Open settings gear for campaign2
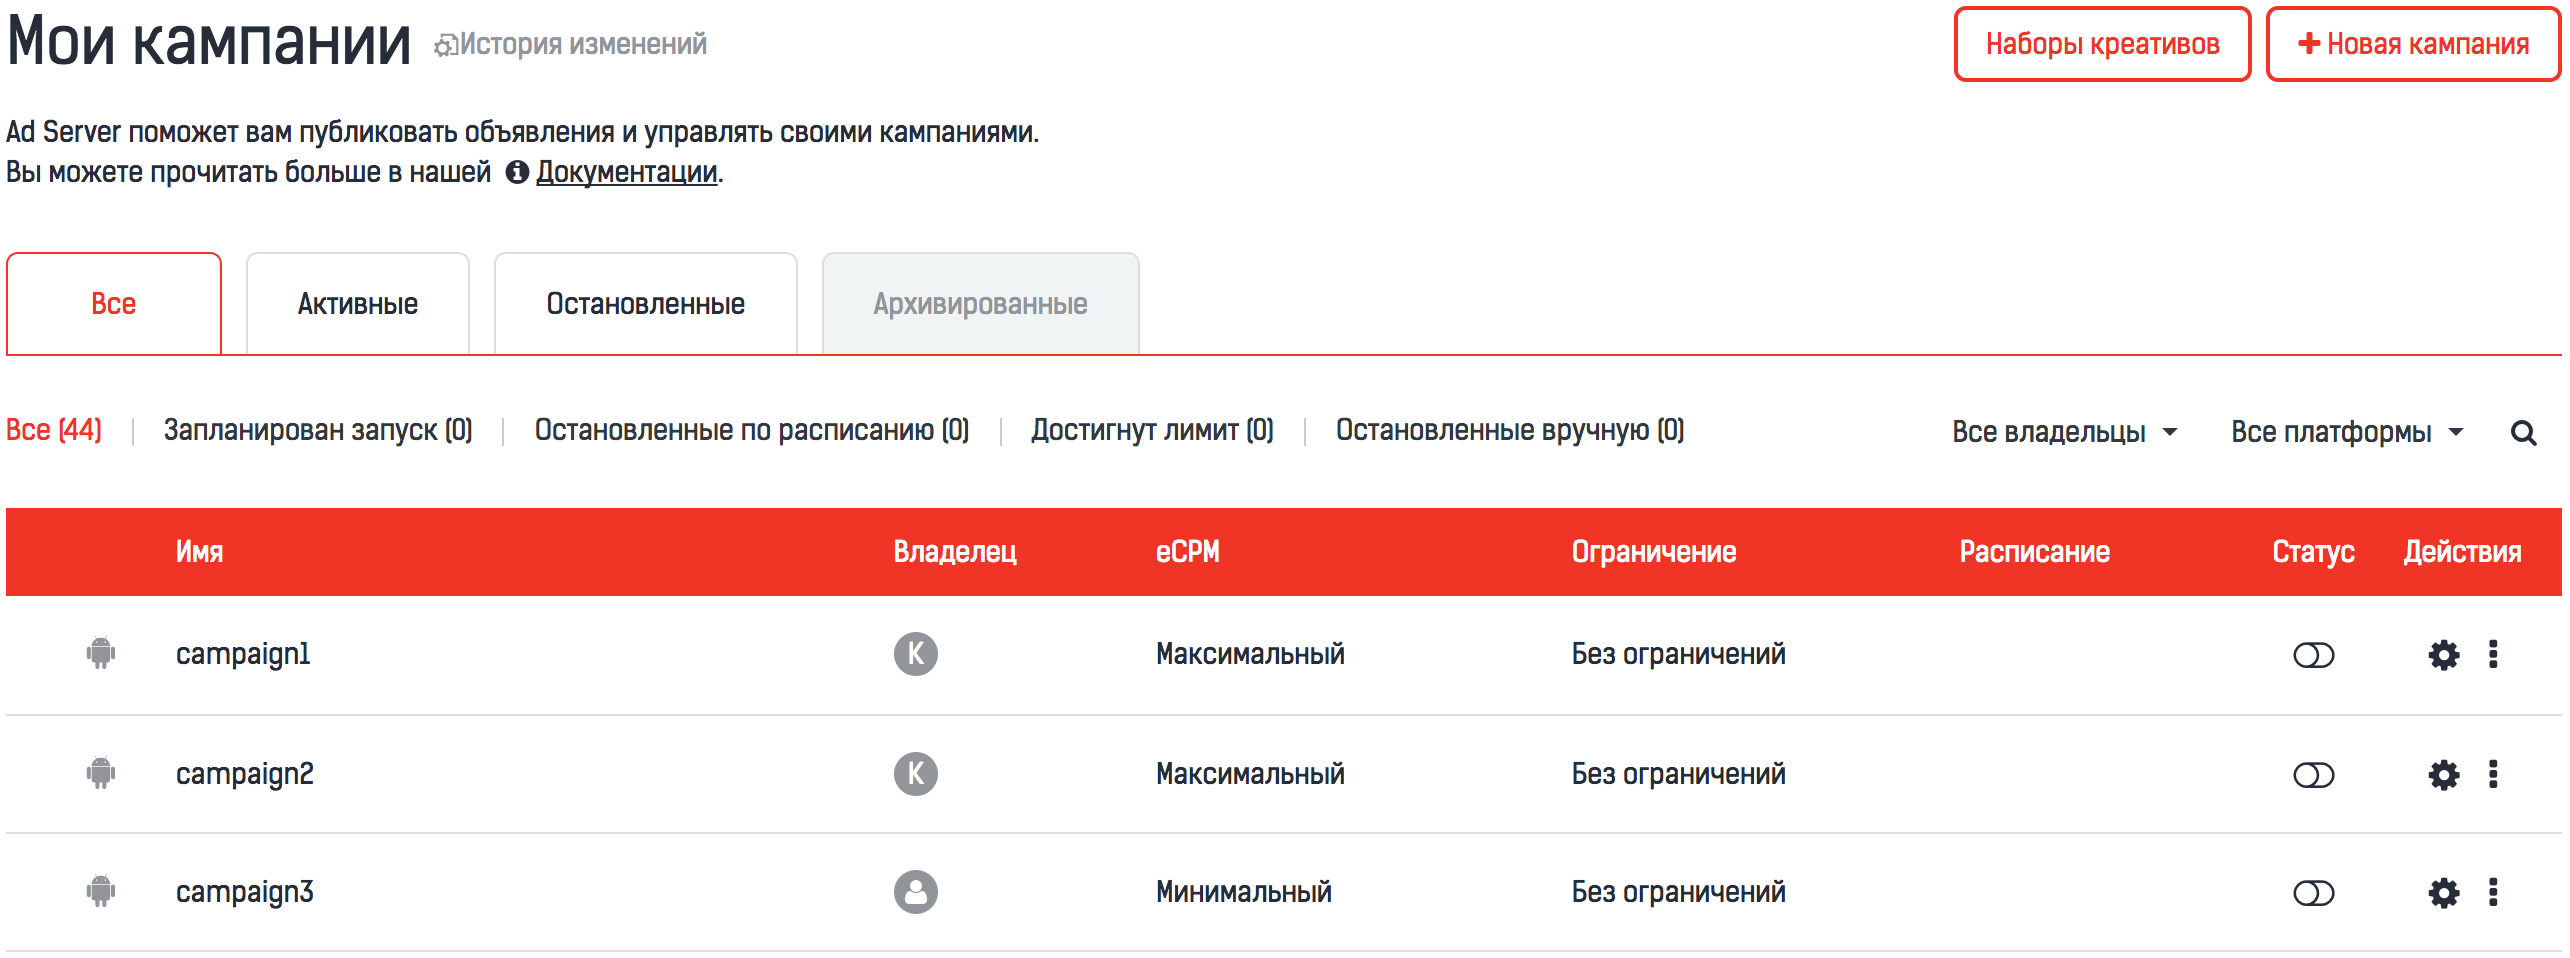The width and height of the screenshot is (2570, 958). pos(2443,775)
